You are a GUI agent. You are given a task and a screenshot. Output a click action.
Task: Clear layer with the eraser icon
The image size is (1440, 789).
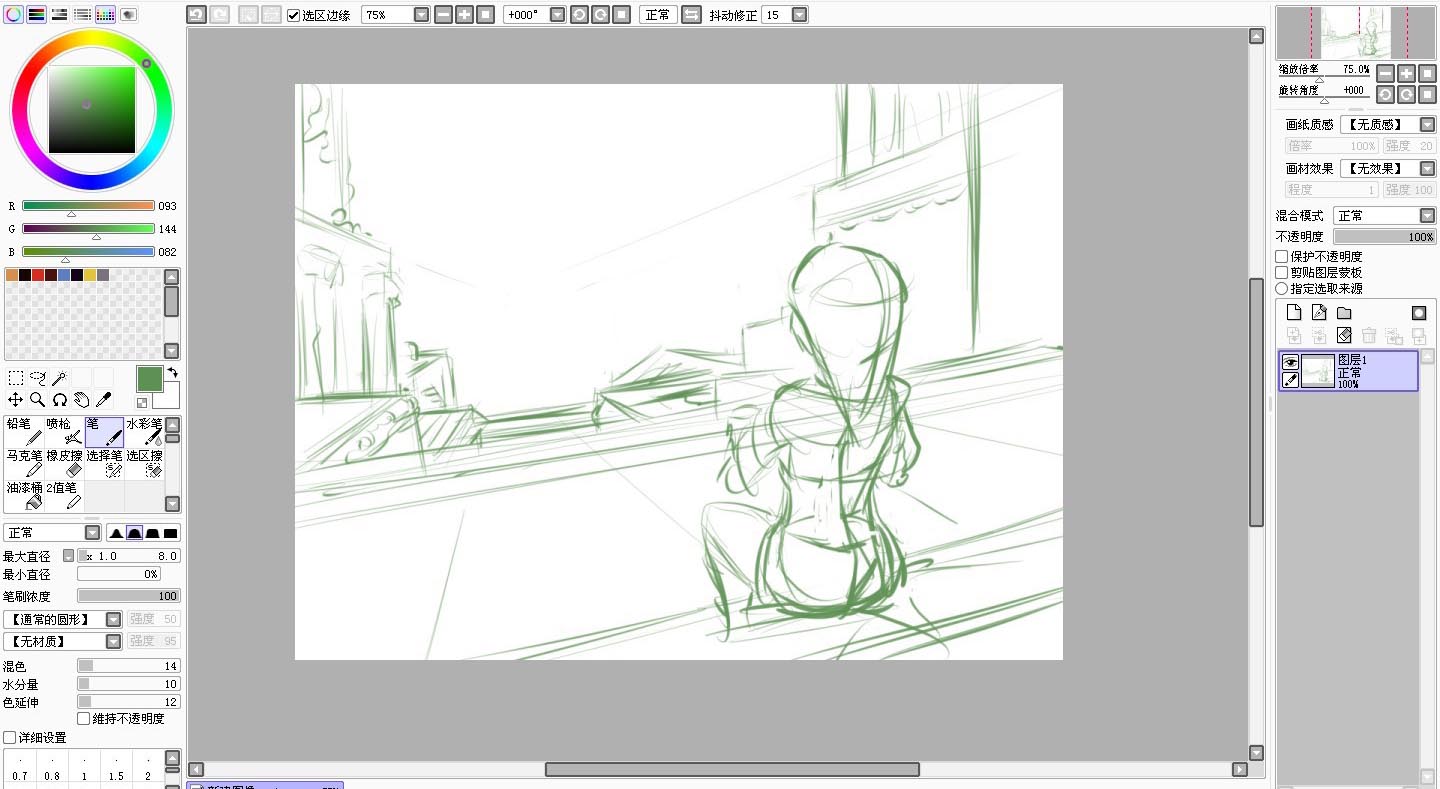click(1344, 336)
